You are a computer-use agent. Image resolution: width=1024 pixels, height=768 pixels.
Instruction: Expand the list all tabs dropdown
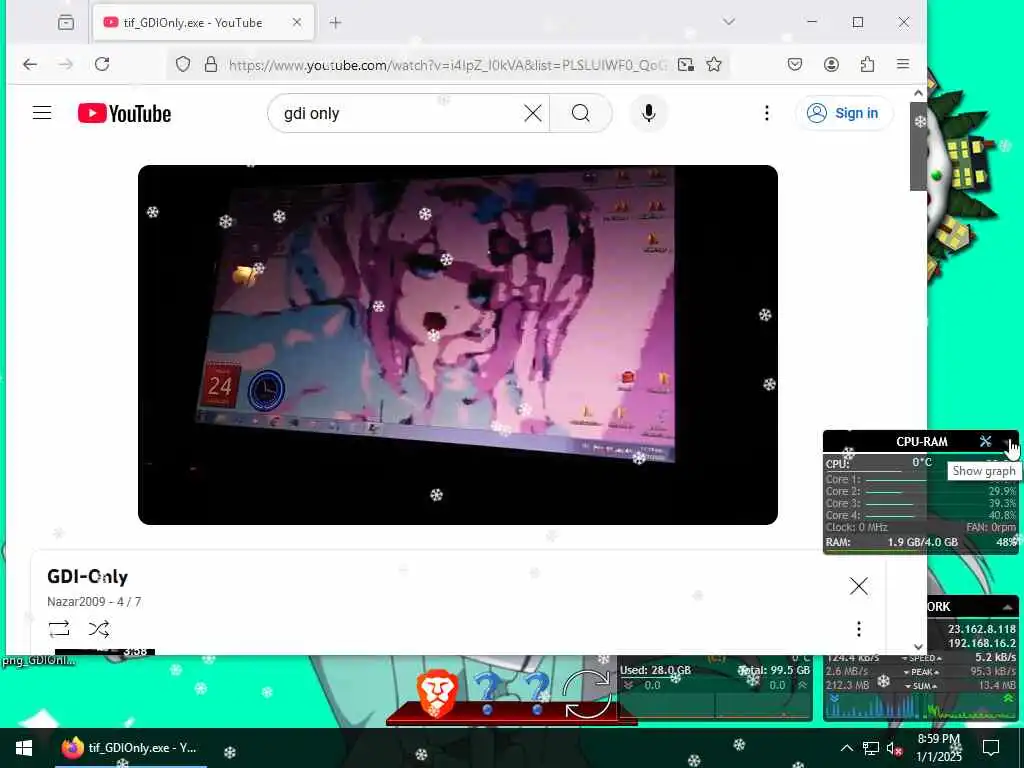click(x=729, y=22)
